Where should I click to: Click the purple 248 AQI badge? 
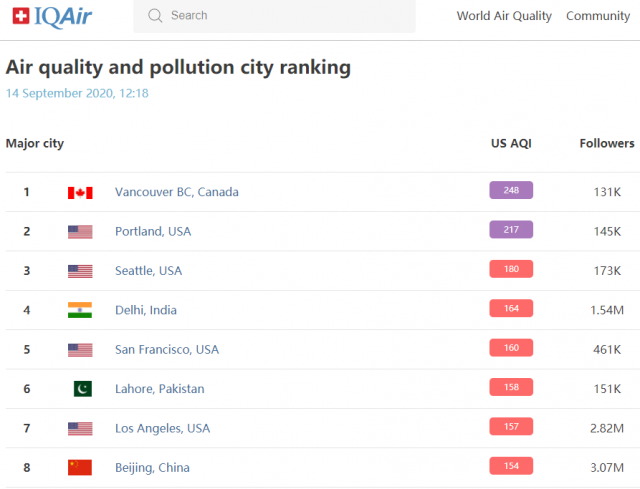tap(511, 190)
